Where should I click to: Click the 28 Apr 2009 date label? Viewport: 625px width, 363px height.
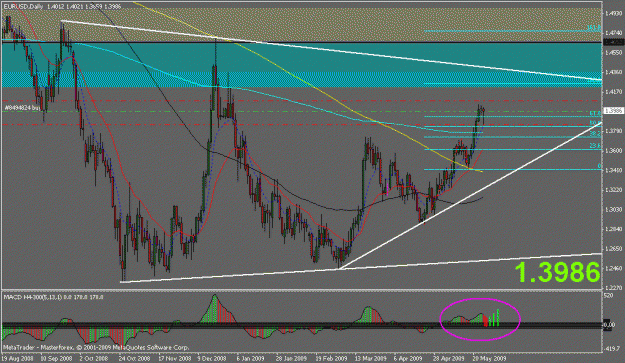449,358
